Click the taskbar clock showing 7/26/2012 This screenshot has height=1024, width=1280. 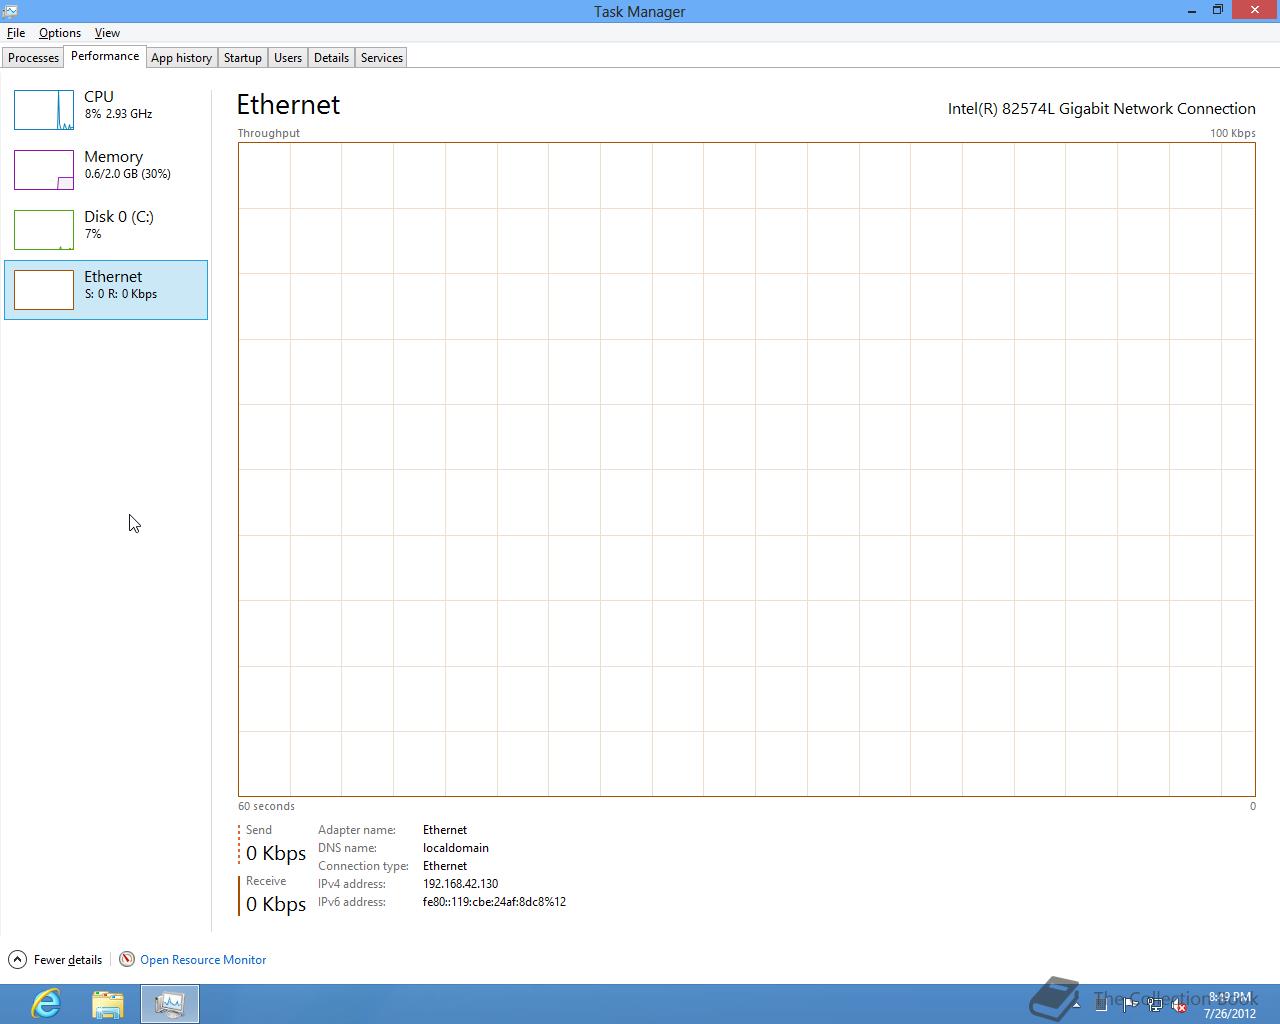(x=1230, y=1005)
